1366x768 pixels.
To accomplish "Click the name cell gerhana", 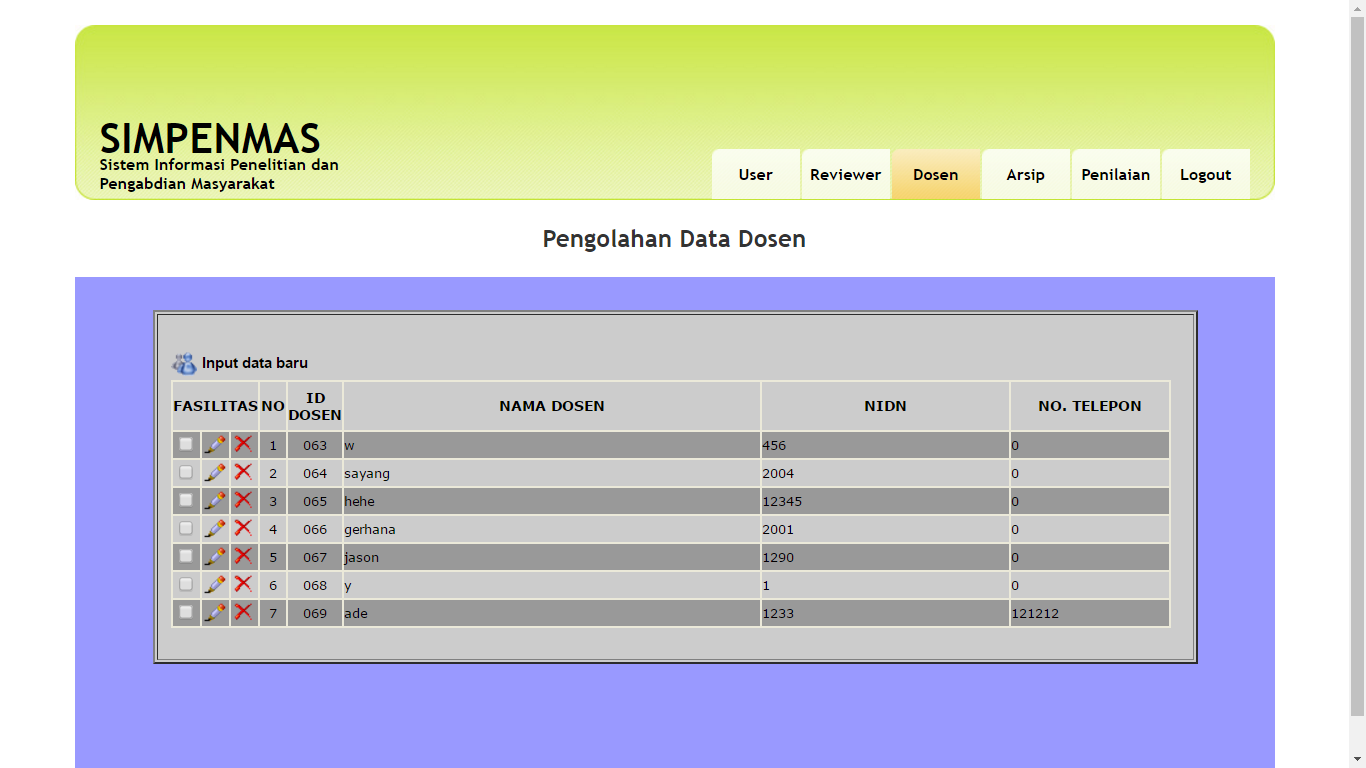I will coord(552,529).
